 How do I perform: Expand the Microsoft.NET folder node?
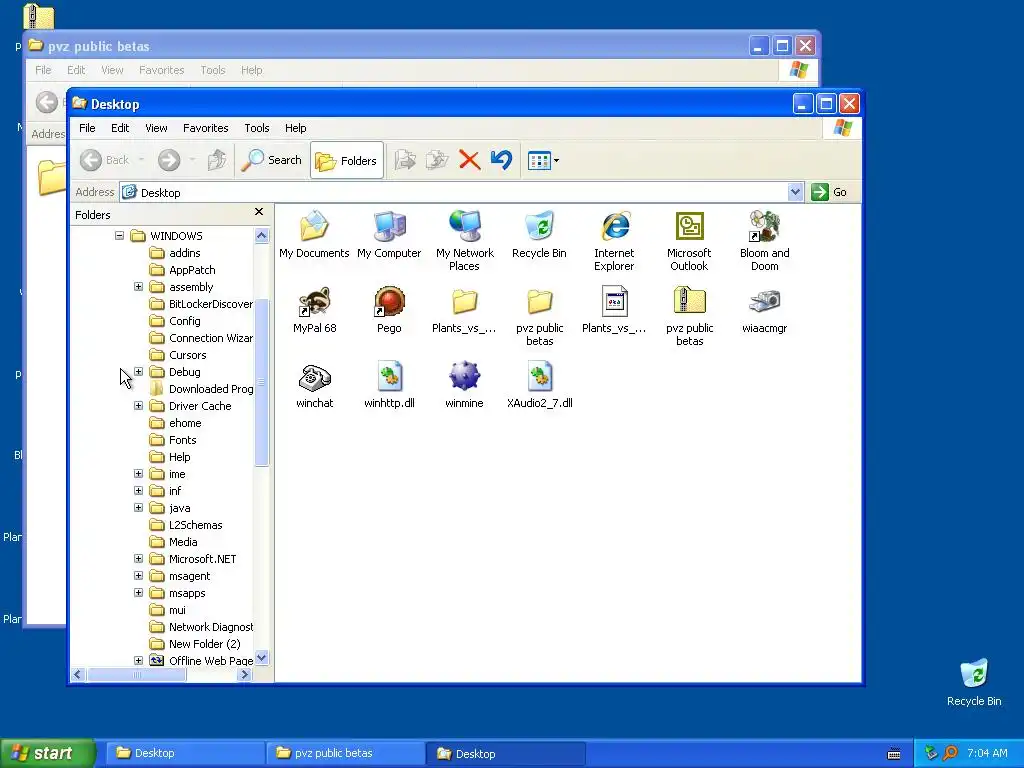point(138,558)
